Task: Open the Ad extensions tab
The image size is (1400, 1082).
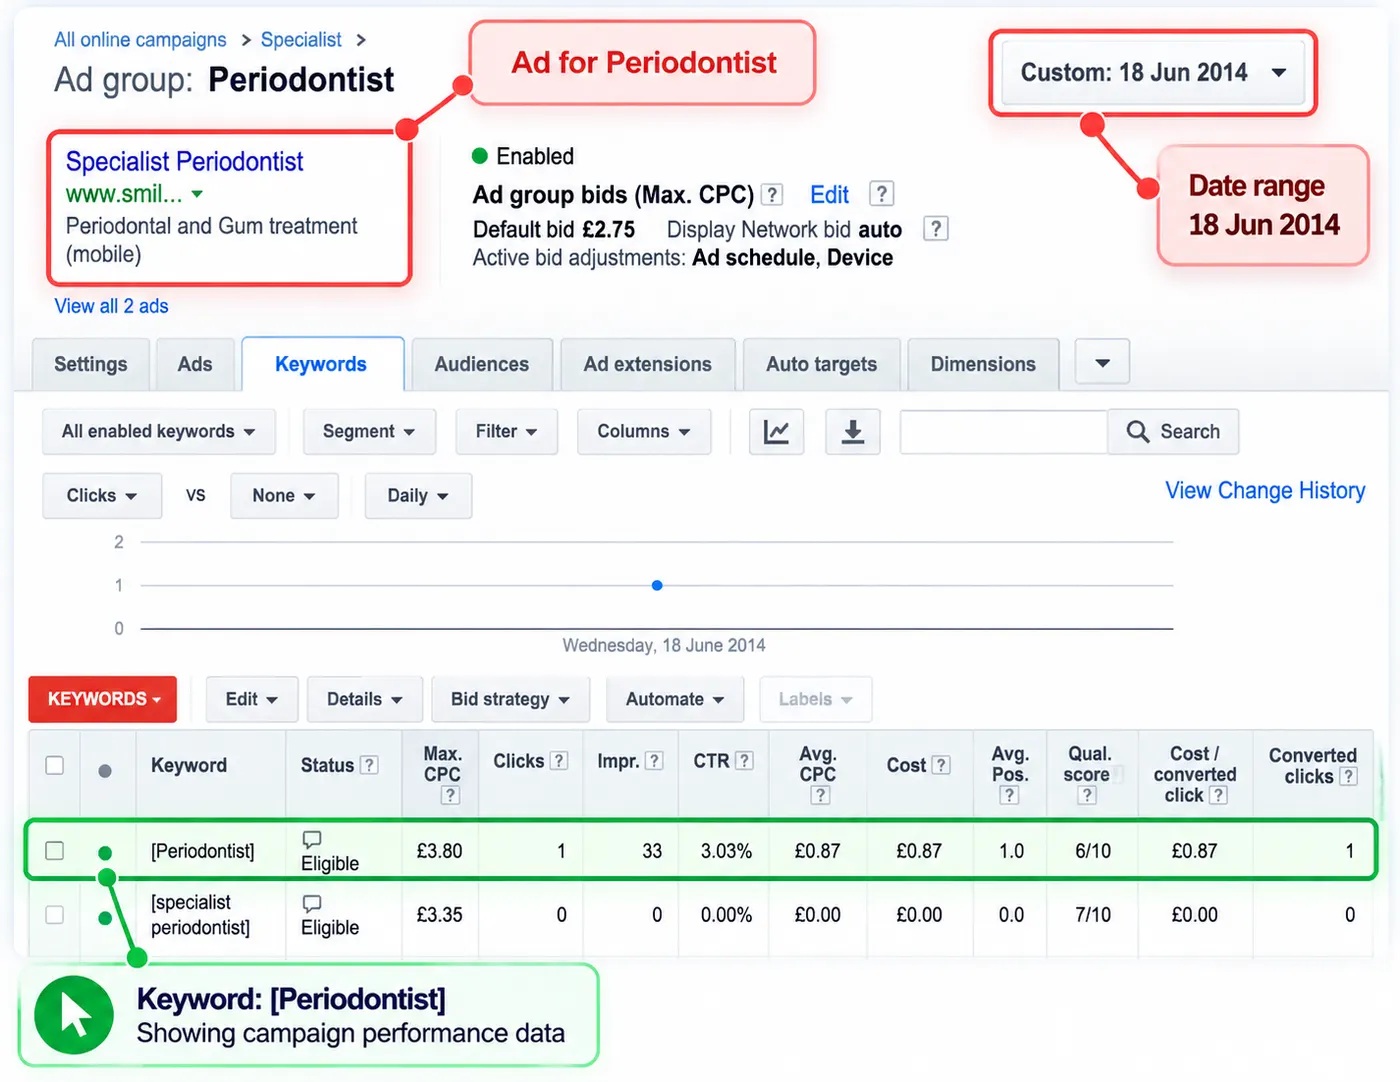Action: click(x=648, y=365)
